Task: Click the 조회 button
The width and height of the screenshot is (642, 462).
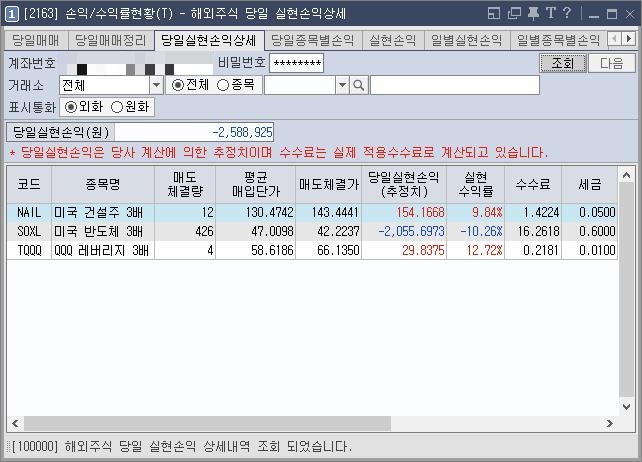Action: point(563,63)
